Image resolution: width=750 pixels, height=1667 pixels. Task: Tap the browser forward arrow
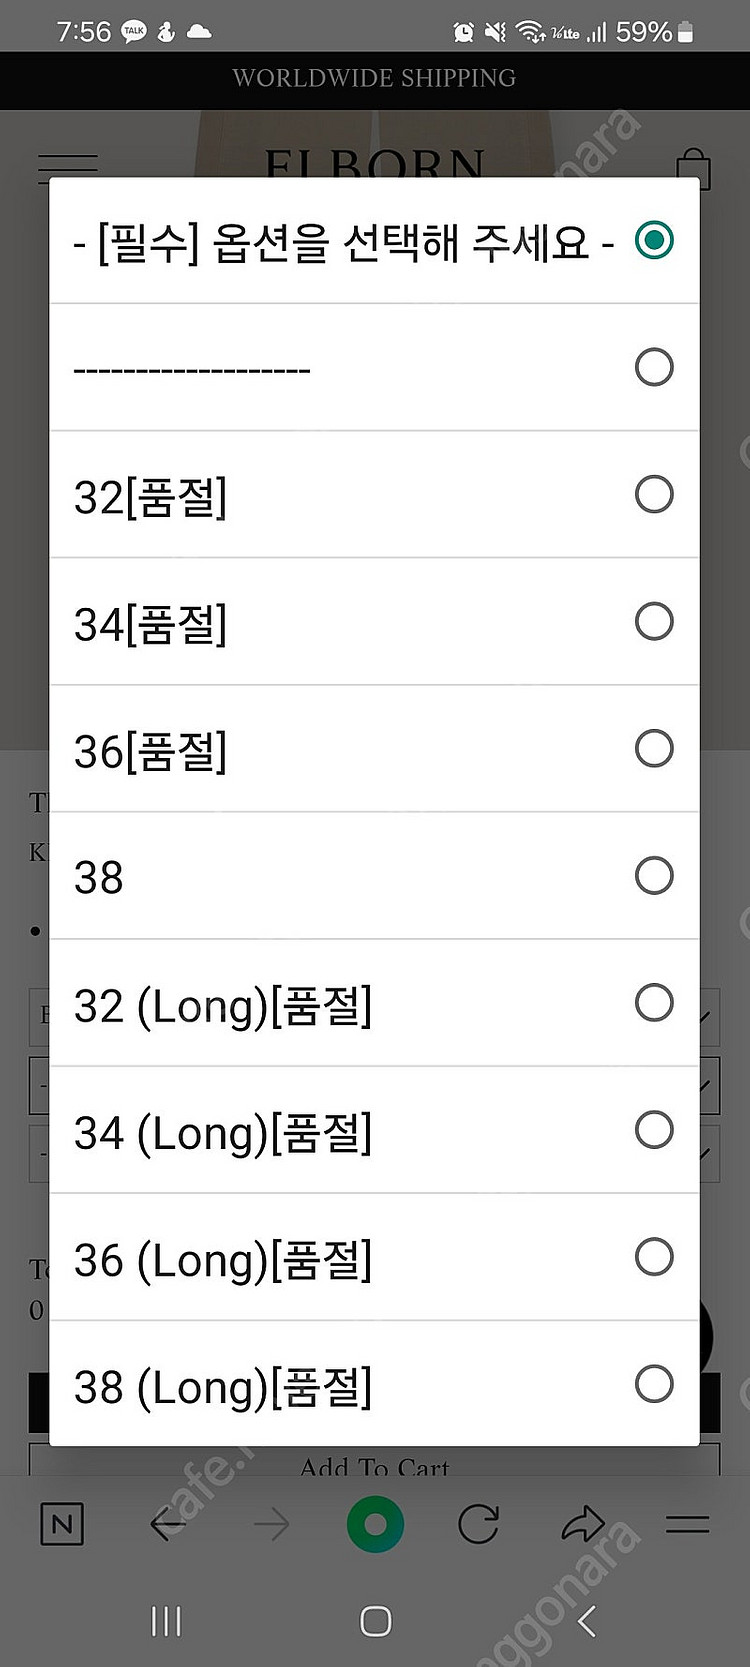coord(270,1523)
